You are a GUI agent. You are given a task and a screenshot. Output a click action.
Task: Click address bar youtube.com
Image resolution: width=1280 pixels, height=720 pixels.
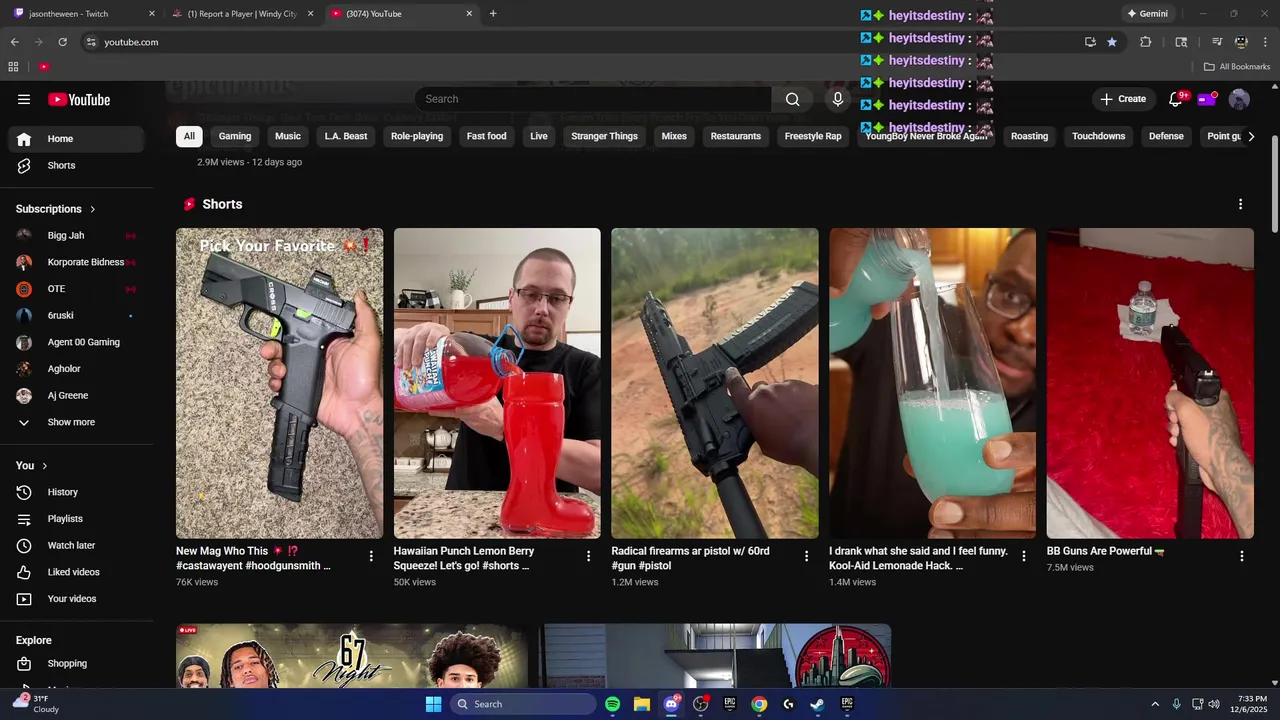coord(131,42)
